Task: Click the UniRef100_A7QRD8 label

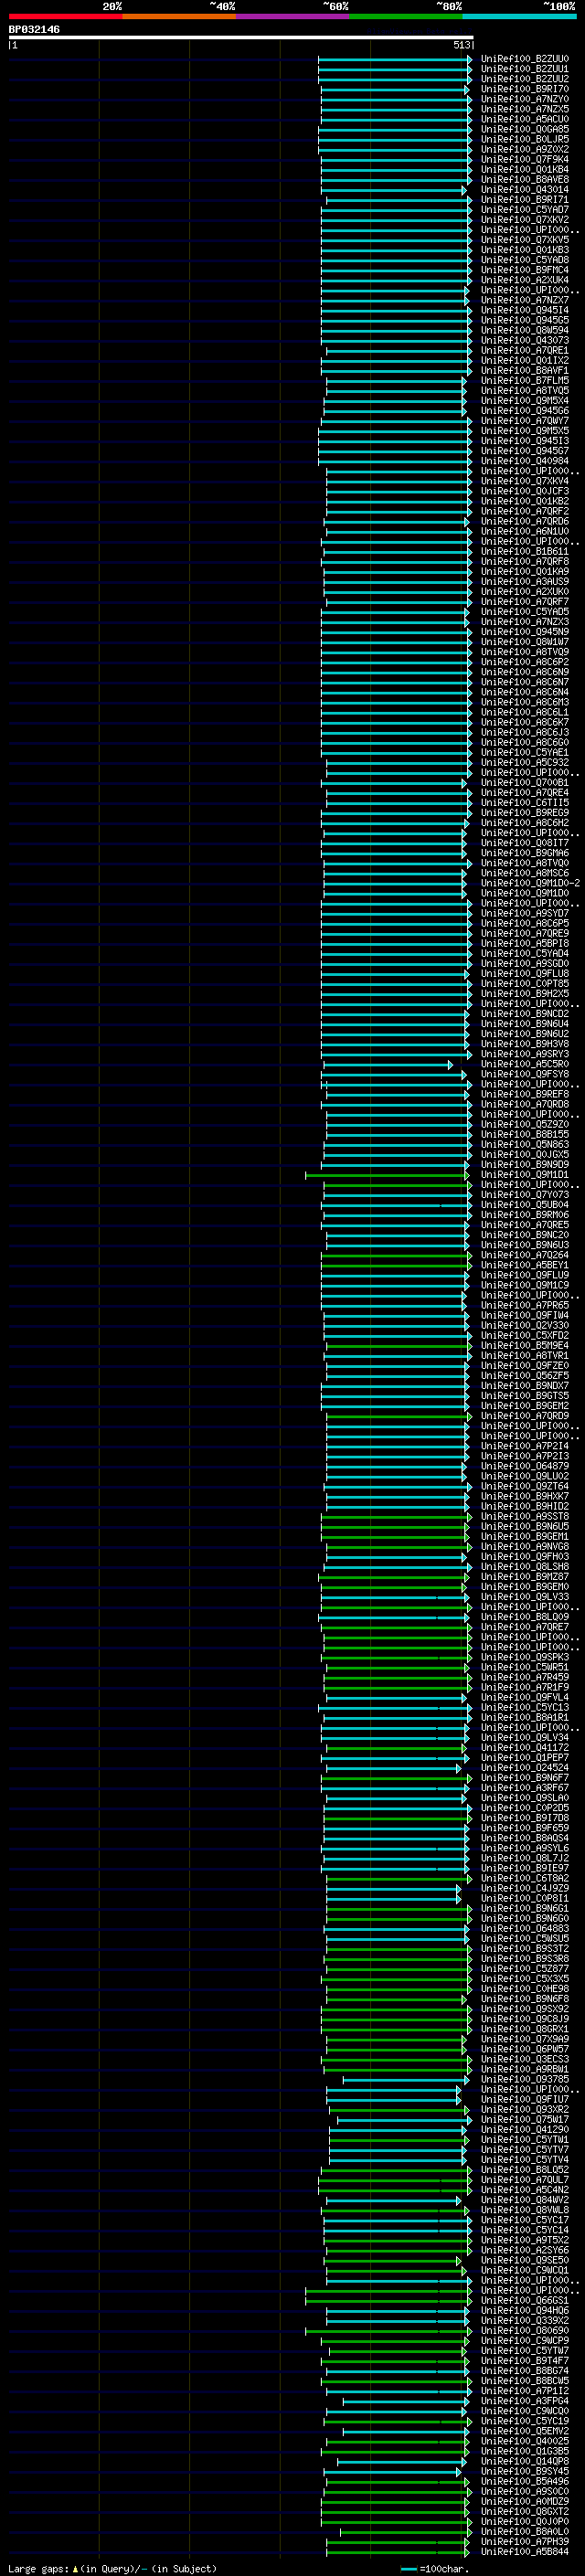Action: pos(525,1104)
